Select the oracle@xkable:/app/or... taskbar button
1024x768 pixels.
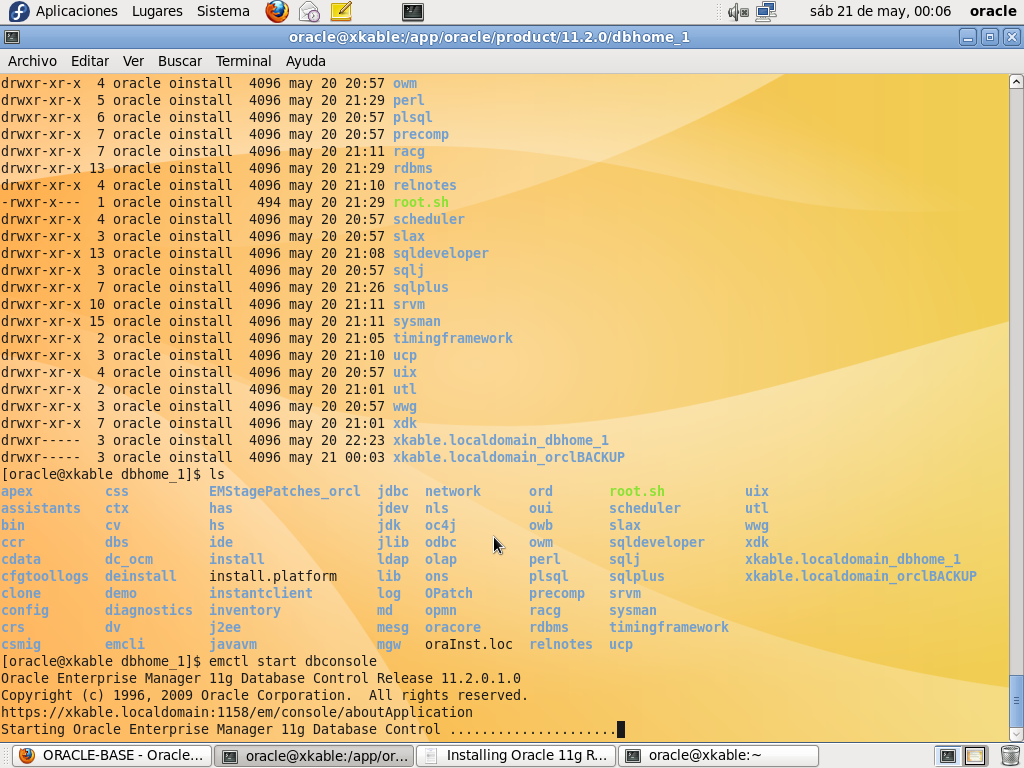click(x=314, y=756)
